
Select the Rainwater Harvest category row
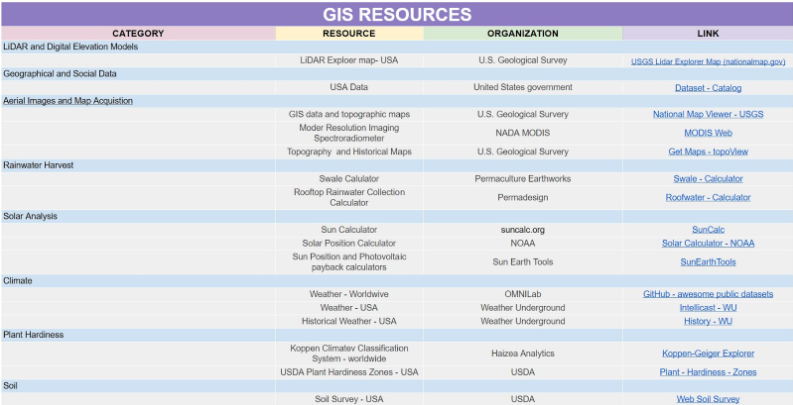pyautogui.click(x=397, y=165)
